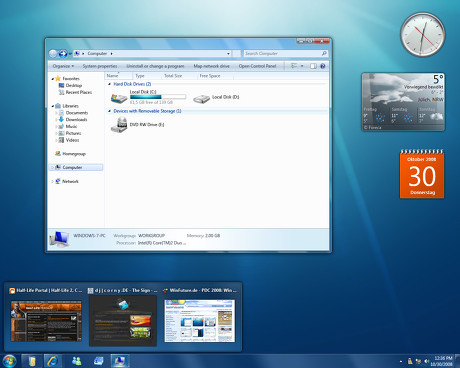
Task: Click the orange calendar gadget
Action: [422, 174]
